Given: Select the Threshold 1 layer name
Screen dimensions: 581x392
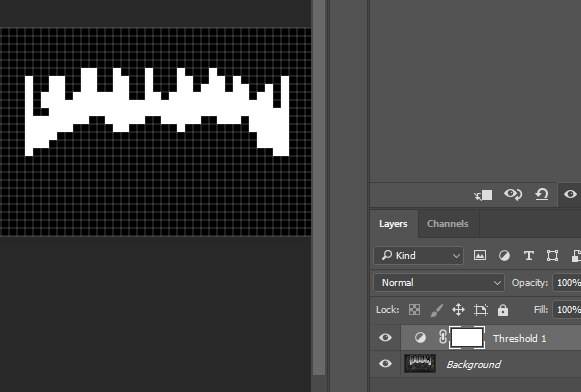Looking at the screenshot, I should tap(519, 338).
